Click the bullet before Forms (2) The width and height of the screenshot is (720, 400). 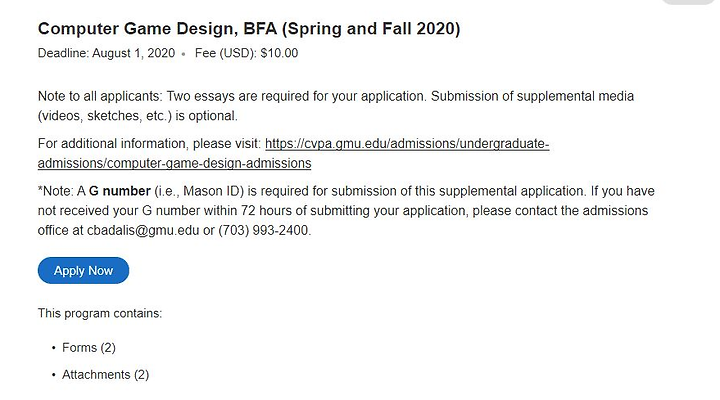(53, 348)
